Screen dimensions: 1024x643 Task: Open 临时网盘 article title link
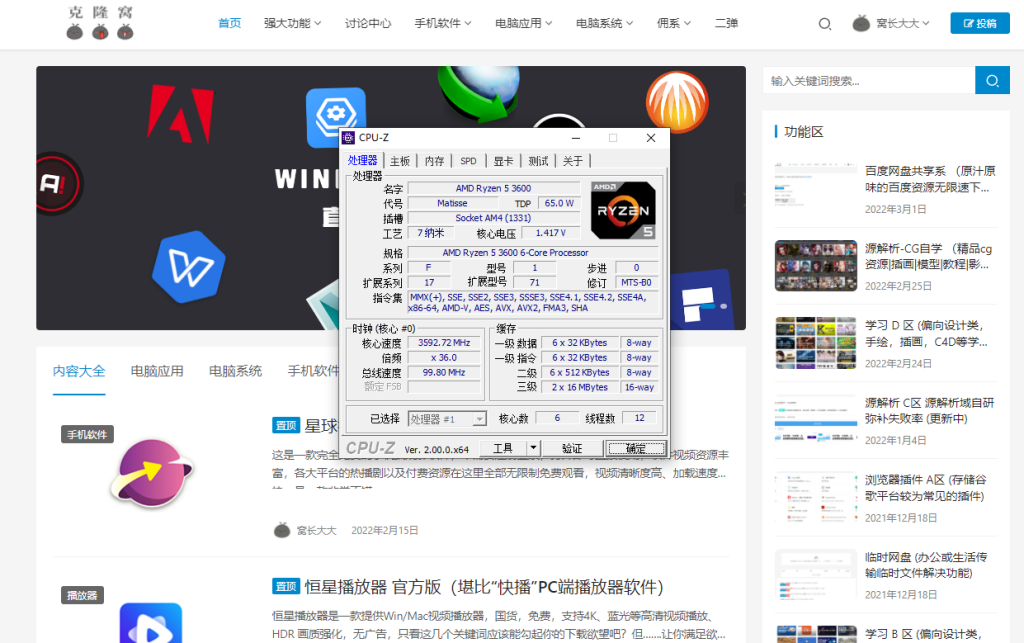(x=926, y=565)
